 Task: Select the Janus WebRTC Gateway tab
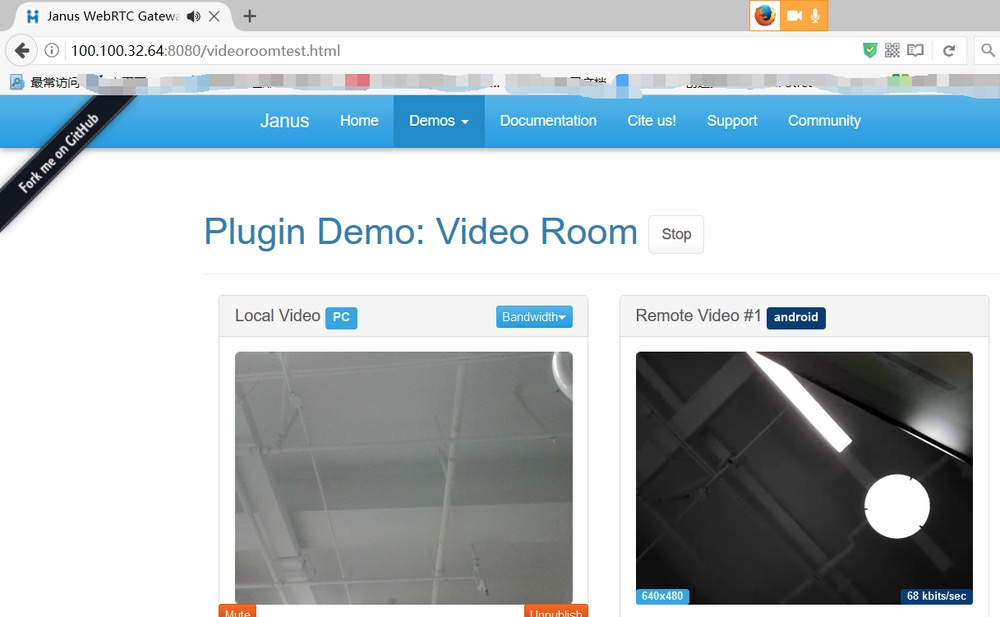(113, 17)
